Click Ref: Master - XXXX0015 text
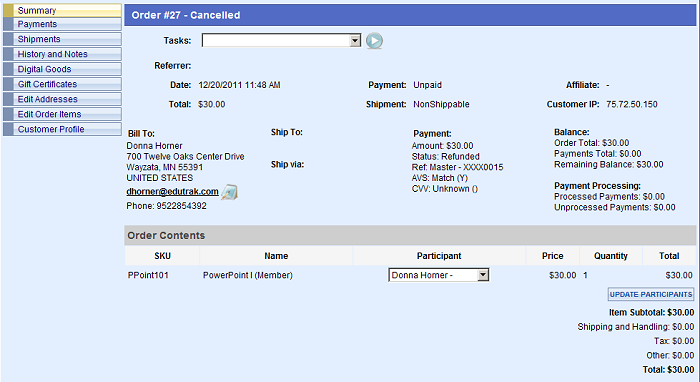The width and height of the screenshot is (700, 382). click(458, 167)
